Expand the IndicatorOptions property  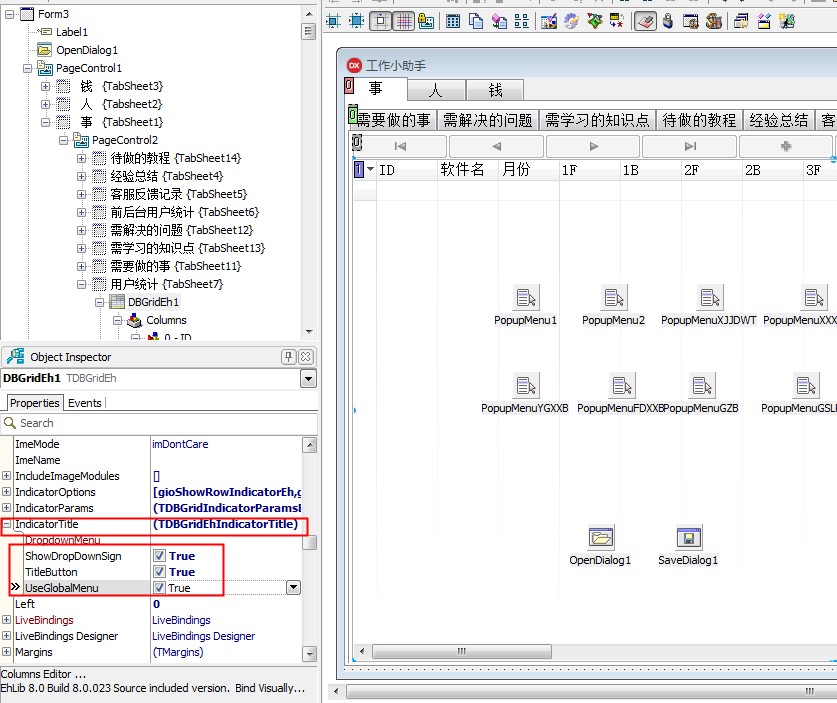7,492
